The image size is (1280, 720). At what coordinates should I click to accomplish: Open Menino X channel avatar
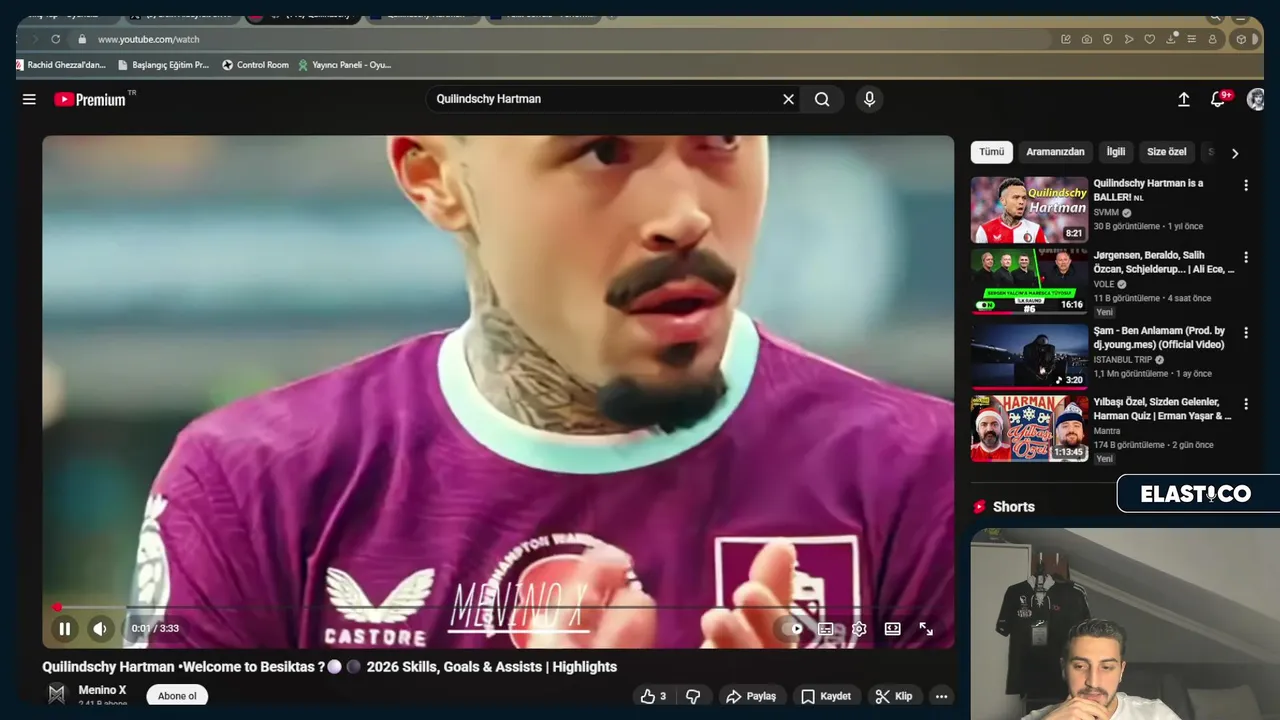[x=57, y=694]
